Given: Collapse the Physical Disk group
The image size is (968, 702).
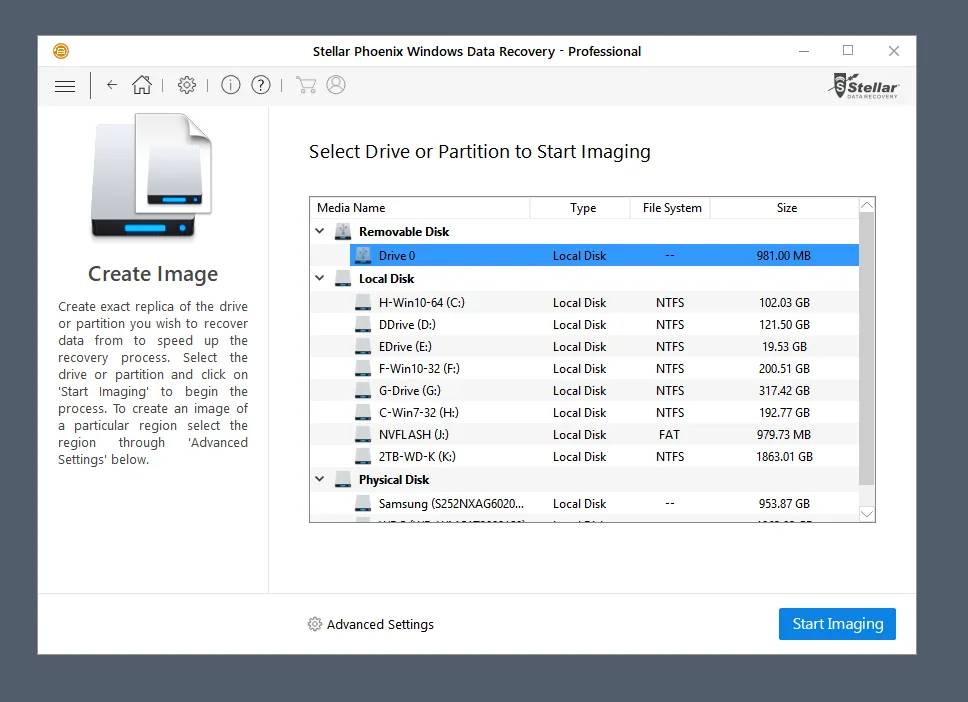Looking at the screenshot, I should 320,480.
